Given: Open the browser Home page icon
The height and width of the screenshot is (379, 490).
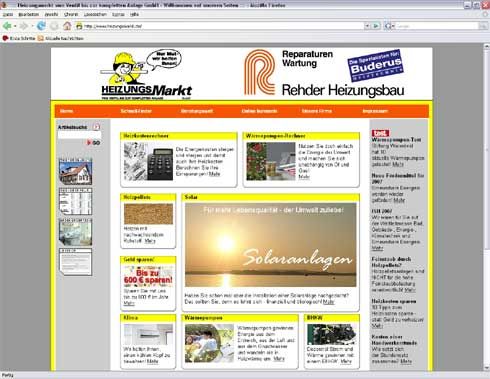Looking at the screenshot, I should click(x=67, y=26).
